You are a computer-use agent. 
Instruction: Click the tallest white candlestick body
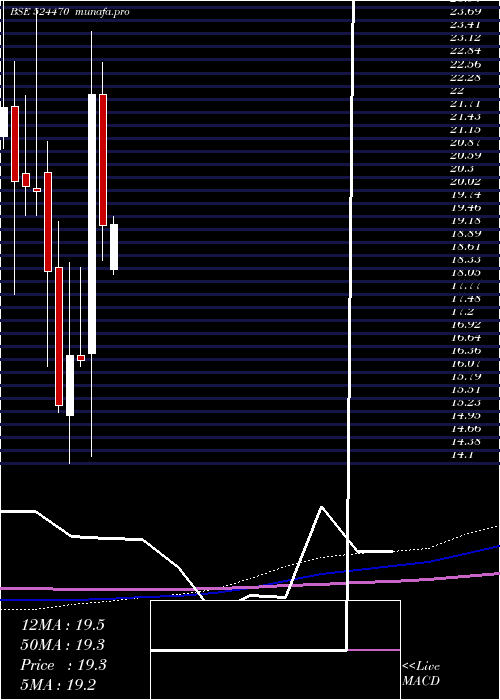tap(92, 224)
